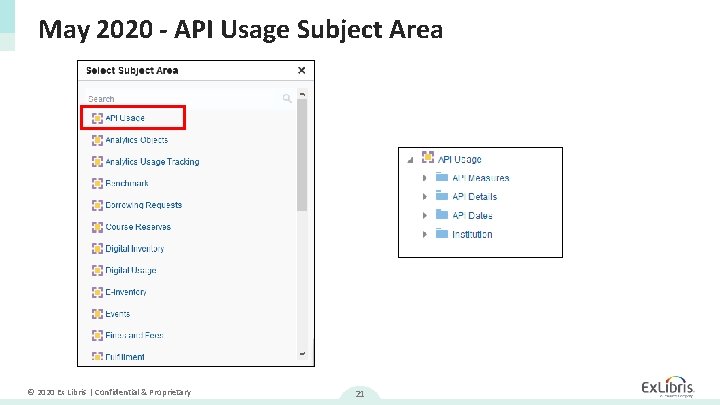Click the scrollbar up arrow
The width and height of the screenshot is (720, 405).
pos(302,94)
